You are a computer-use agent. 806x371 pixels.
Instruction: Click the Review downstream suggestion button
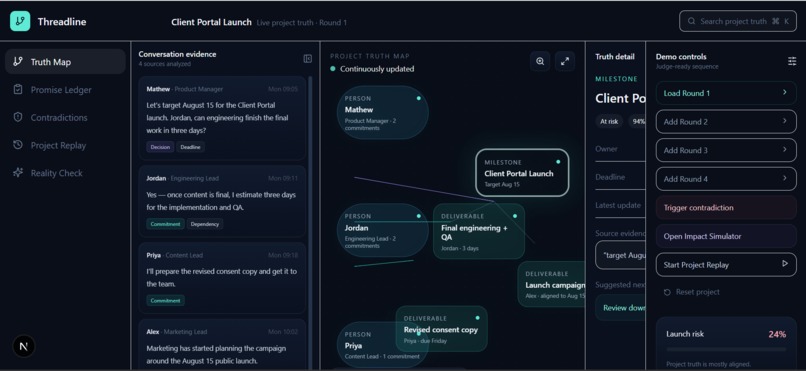tap(620, 308)
